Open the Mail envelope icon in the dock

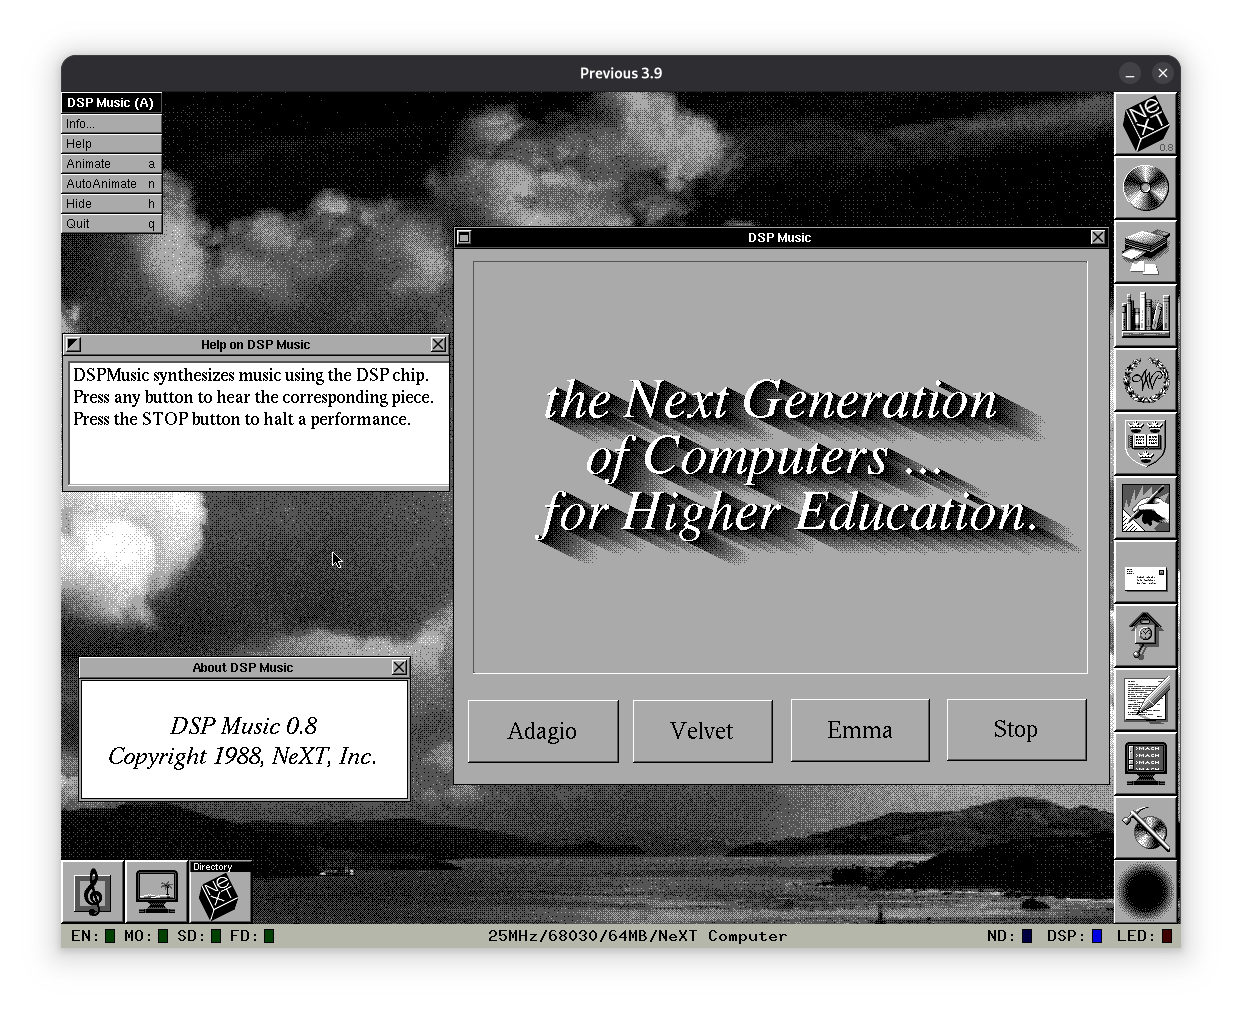point(1146,572)
